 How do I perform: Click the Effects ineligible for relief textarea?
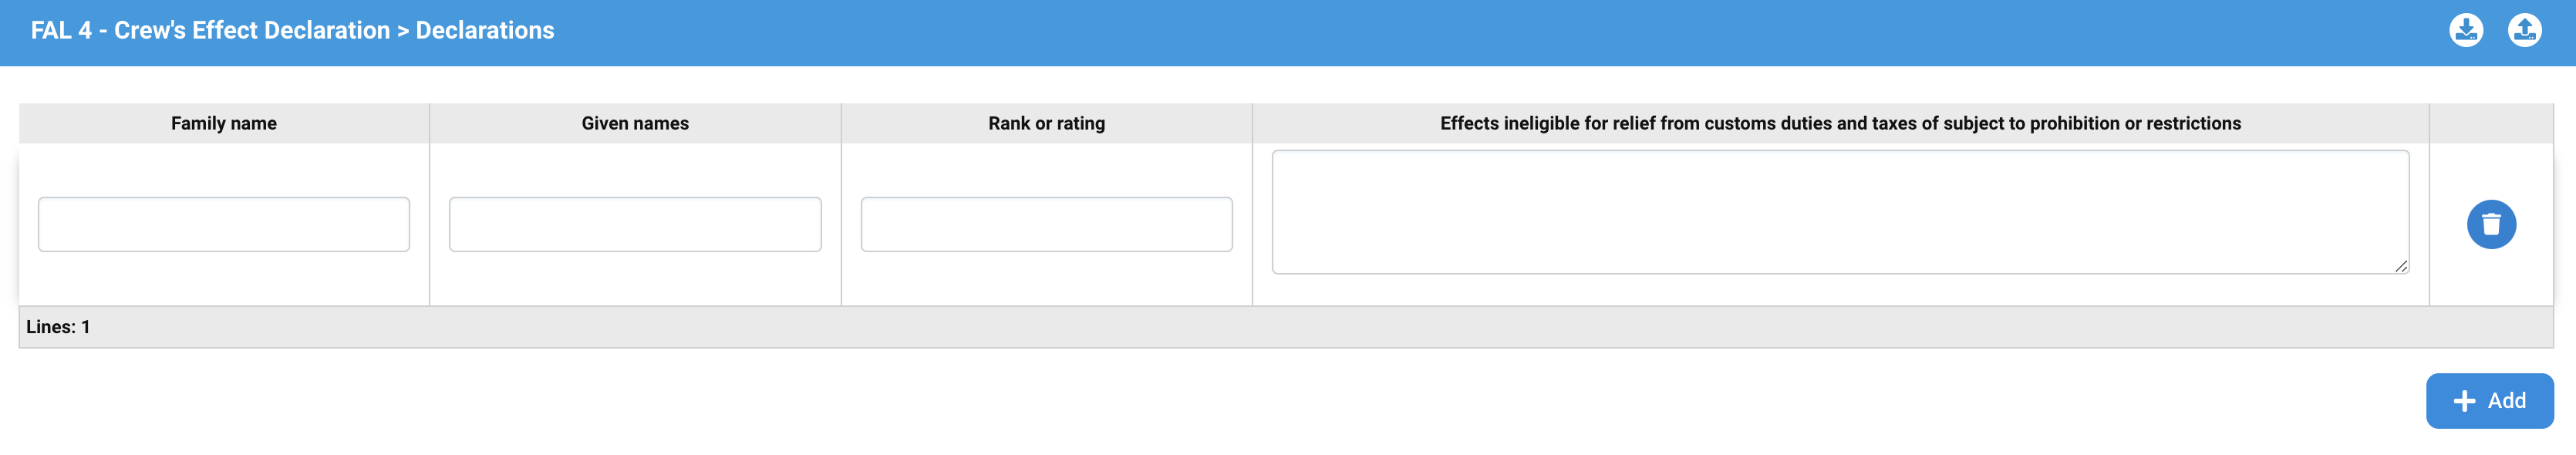click(x=1839, y=211)
